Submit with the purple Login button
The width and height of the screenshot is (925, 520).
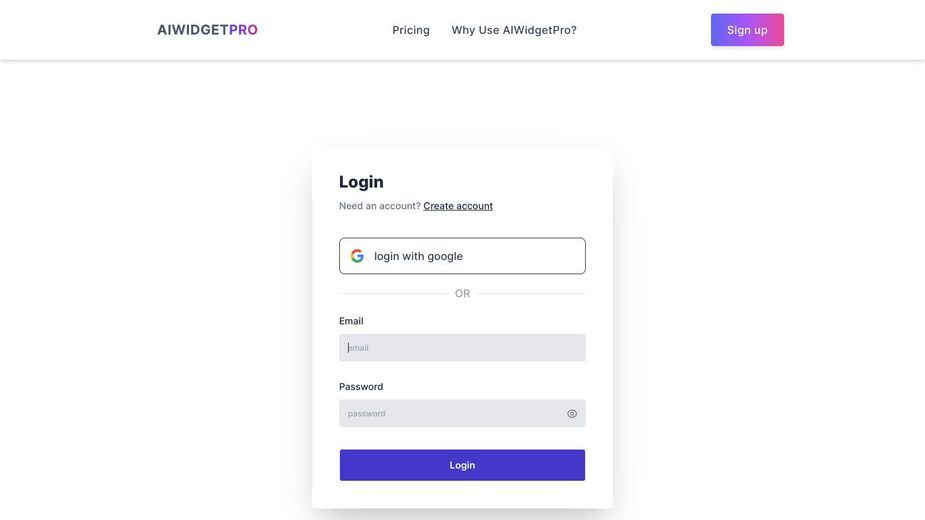pyautogui.click(x=462, y=465)
